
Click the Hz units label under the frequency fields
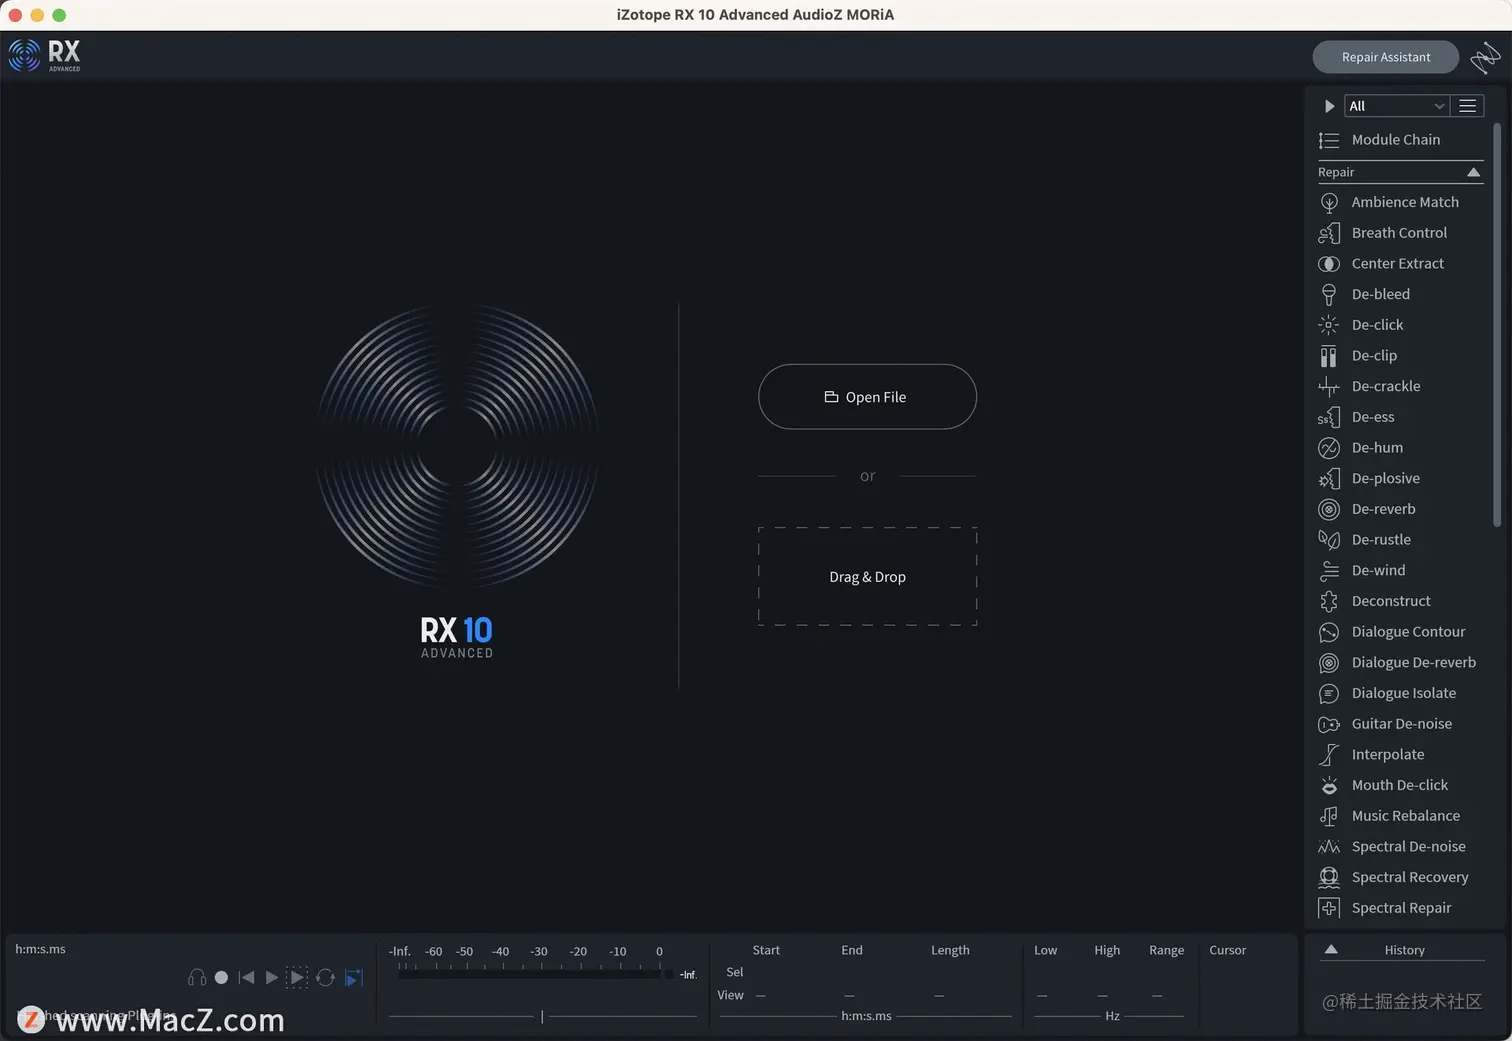pyautogui.click(x=1112, y=1016)
